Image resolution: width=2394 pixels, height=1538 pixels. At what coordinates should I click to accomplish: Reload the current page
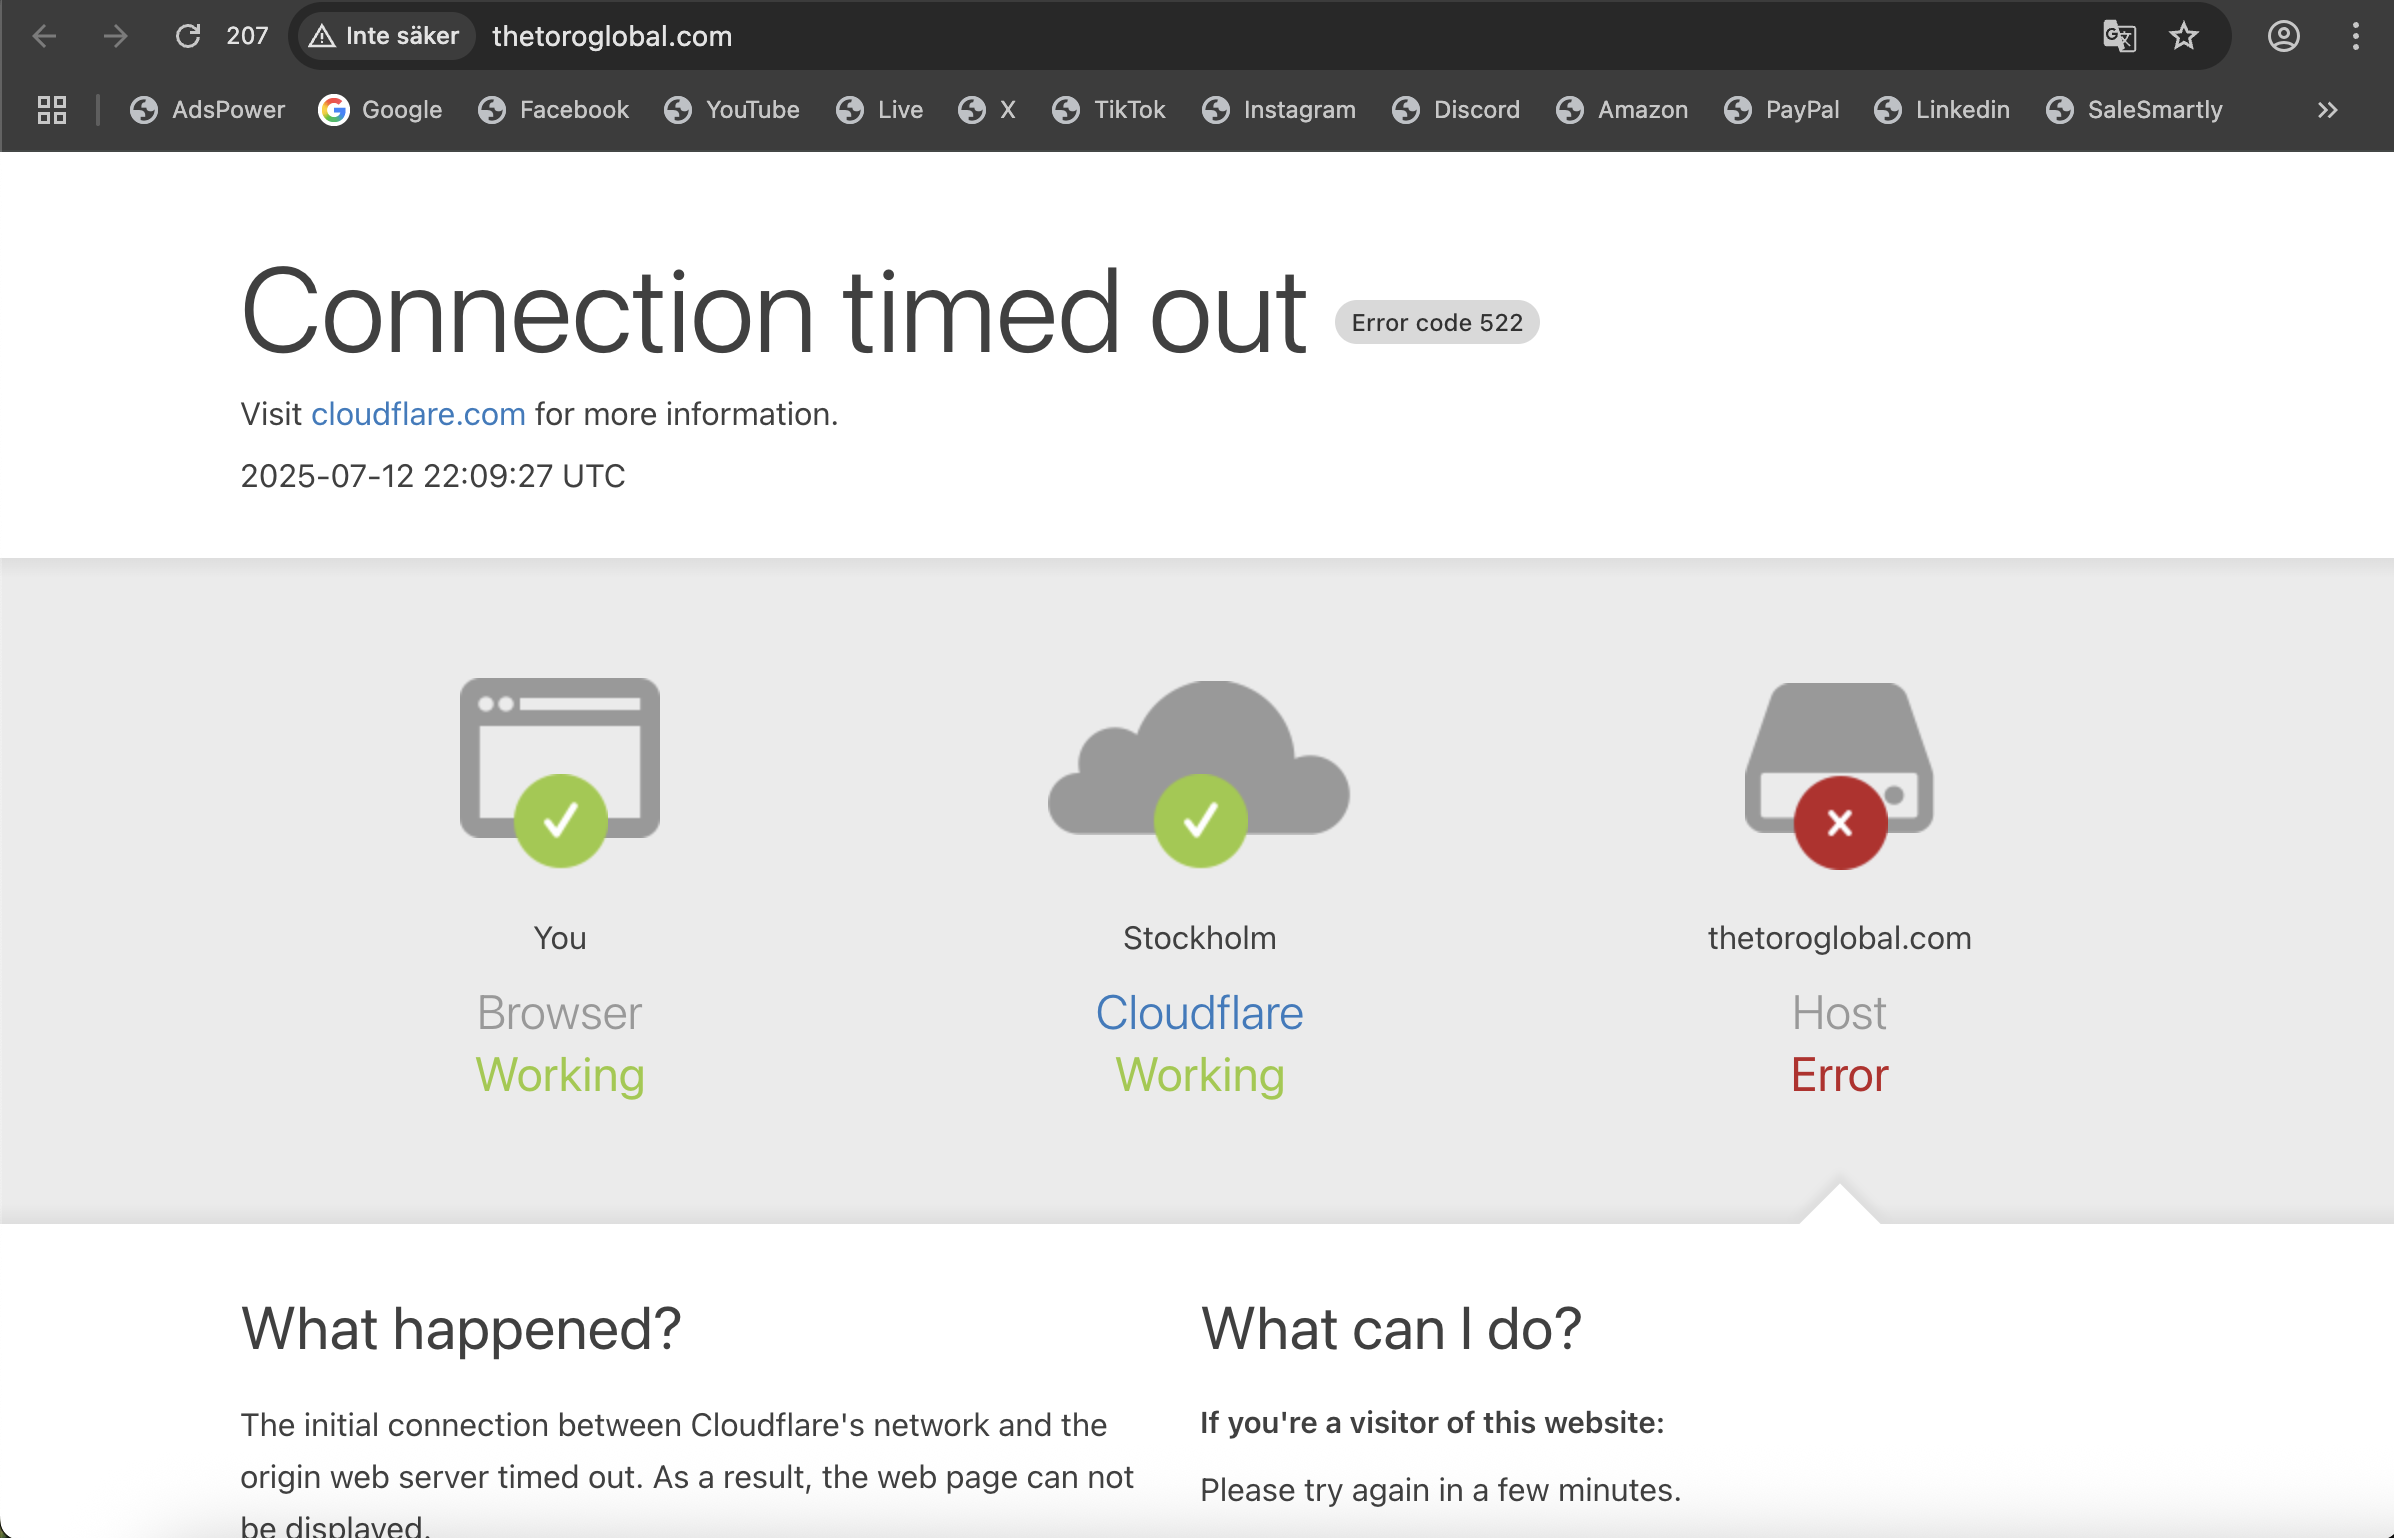tap(188, 37)
